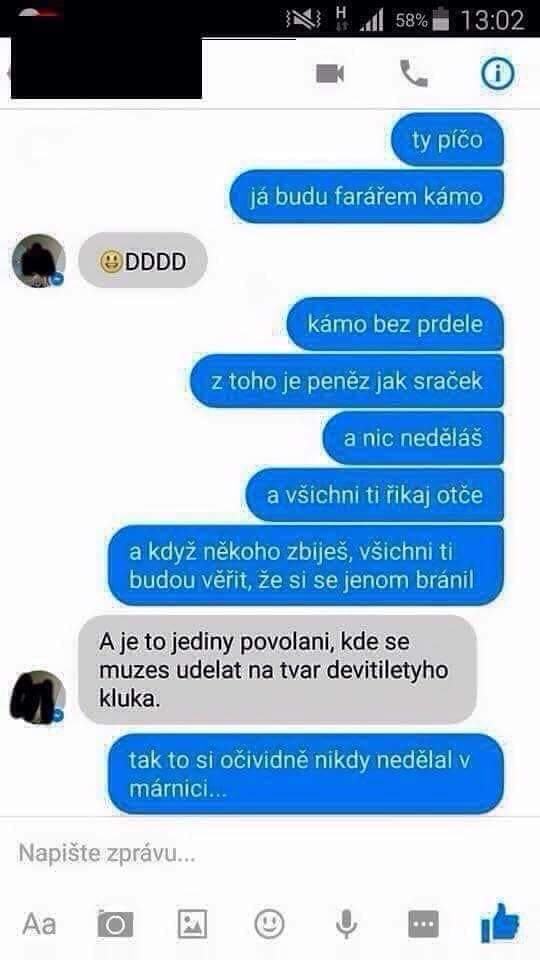
Task: Open the image gallery picker
Action: point(192,924)
